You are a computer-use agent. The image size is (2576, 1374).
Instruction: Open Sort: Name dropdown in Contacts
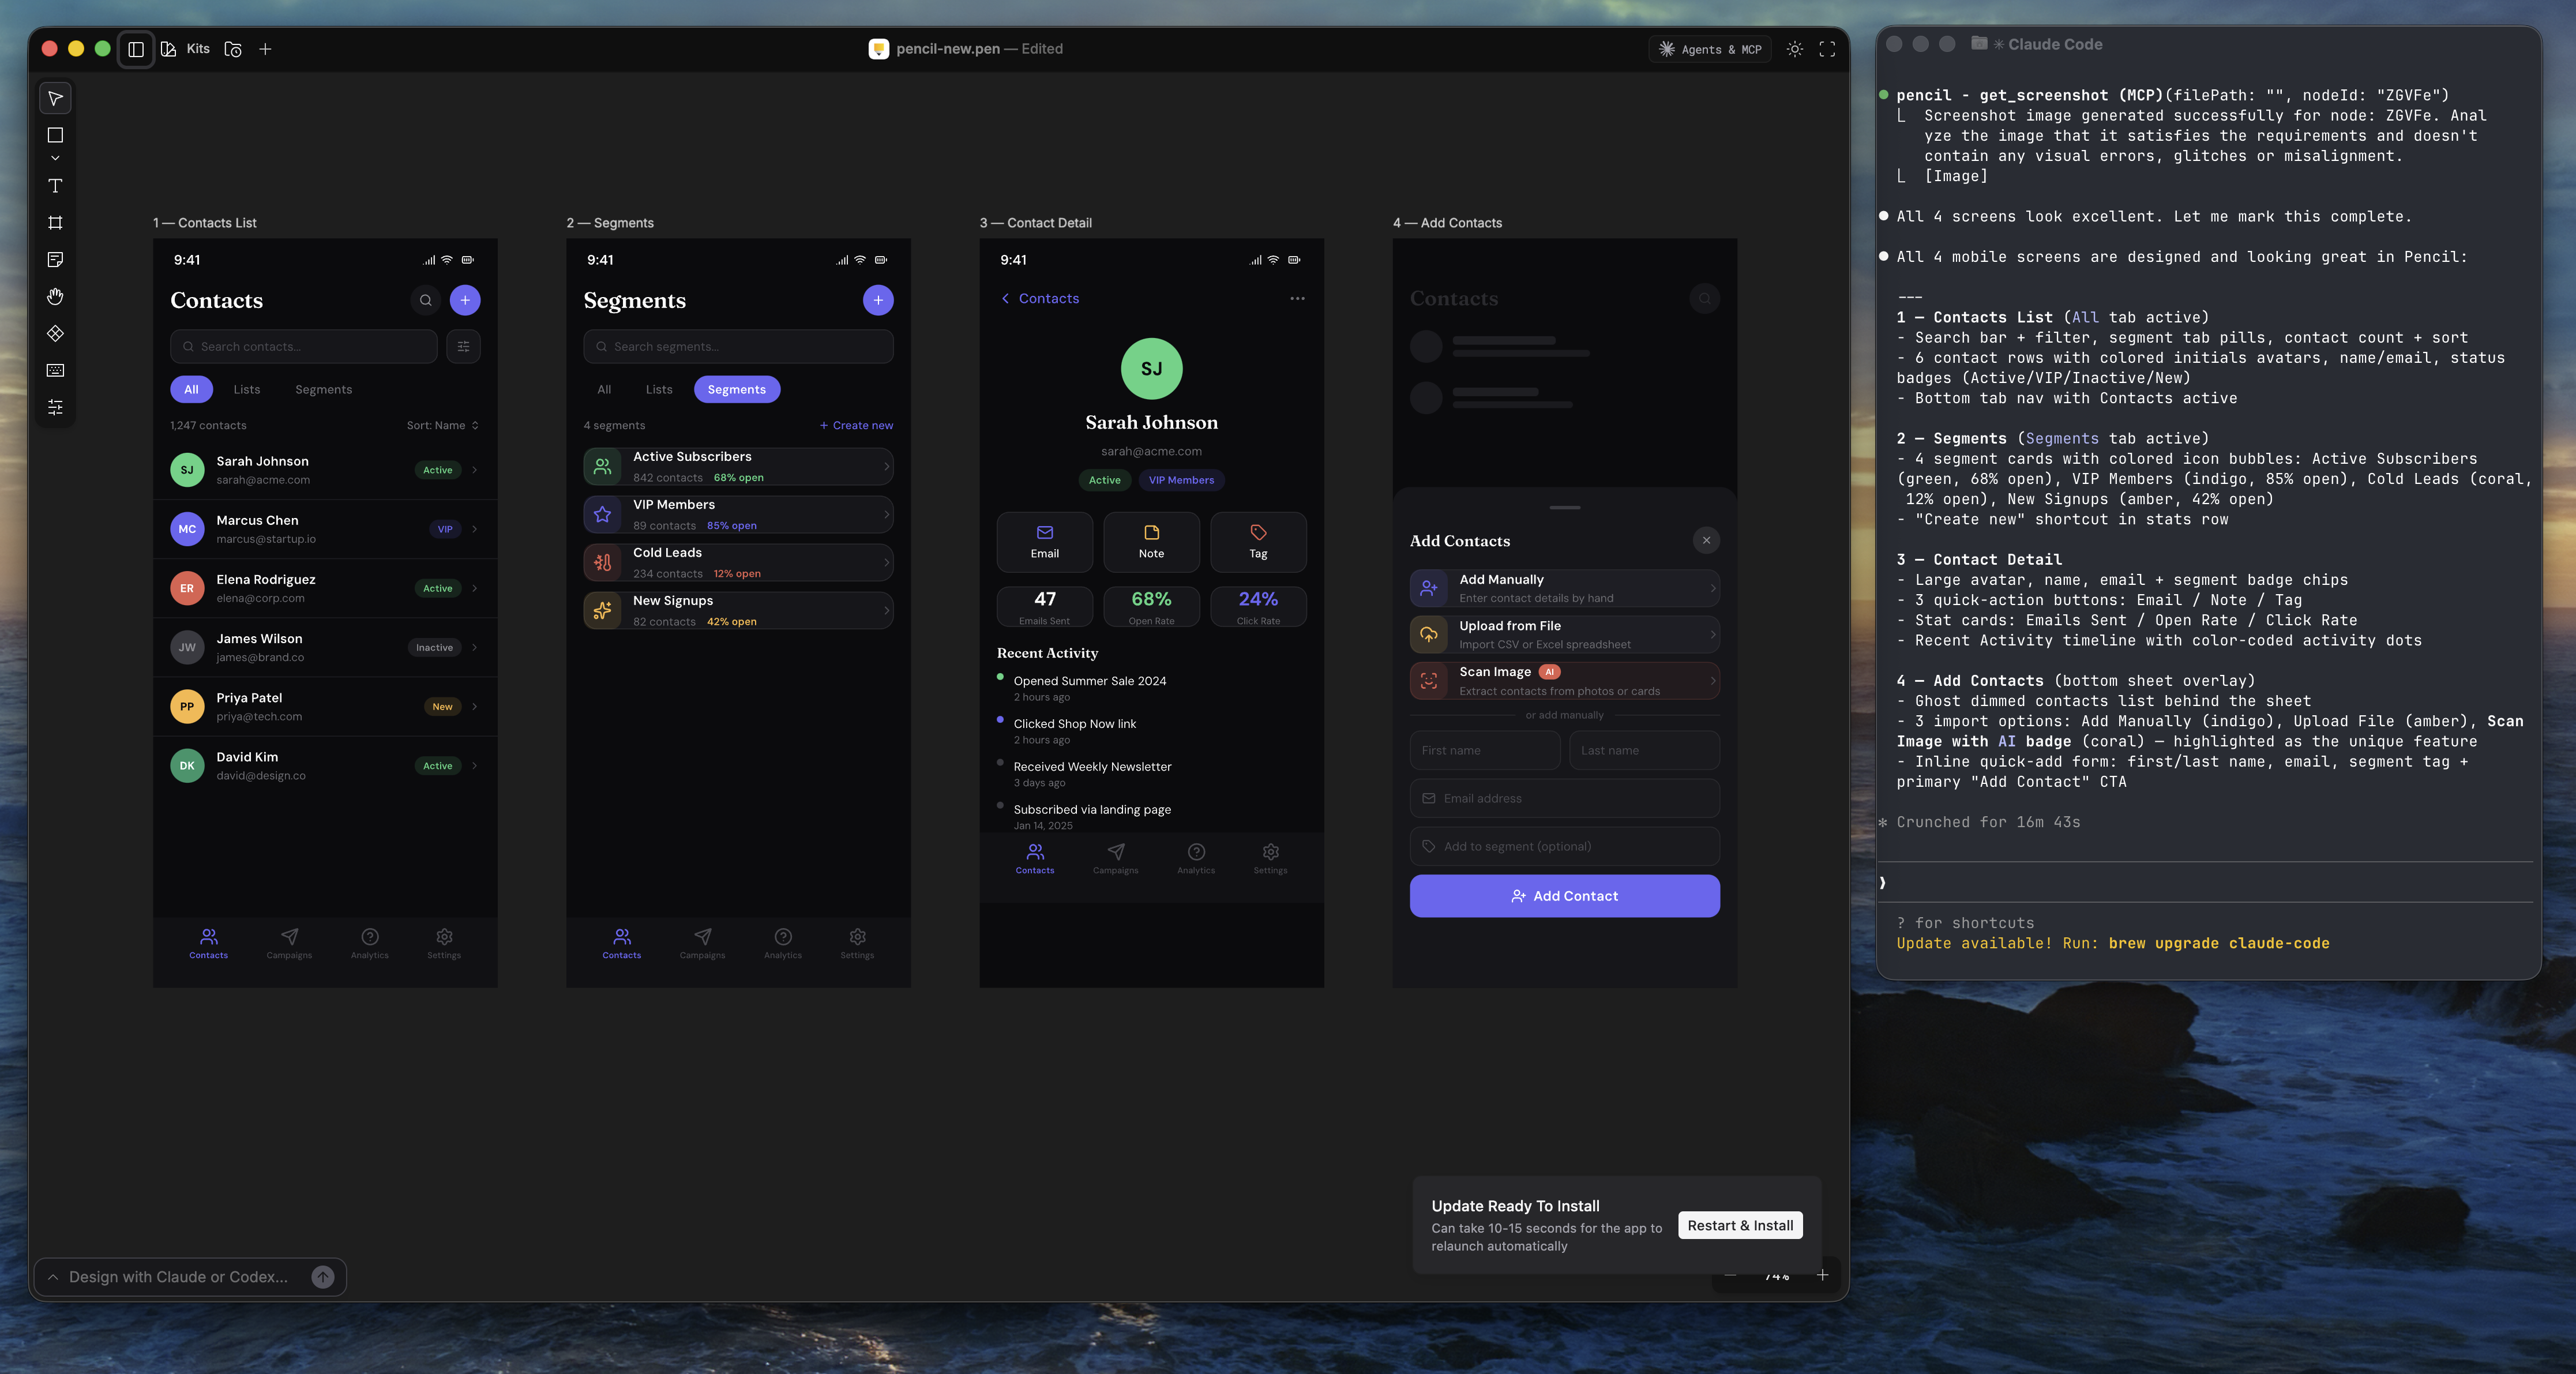tap(442, 425)
